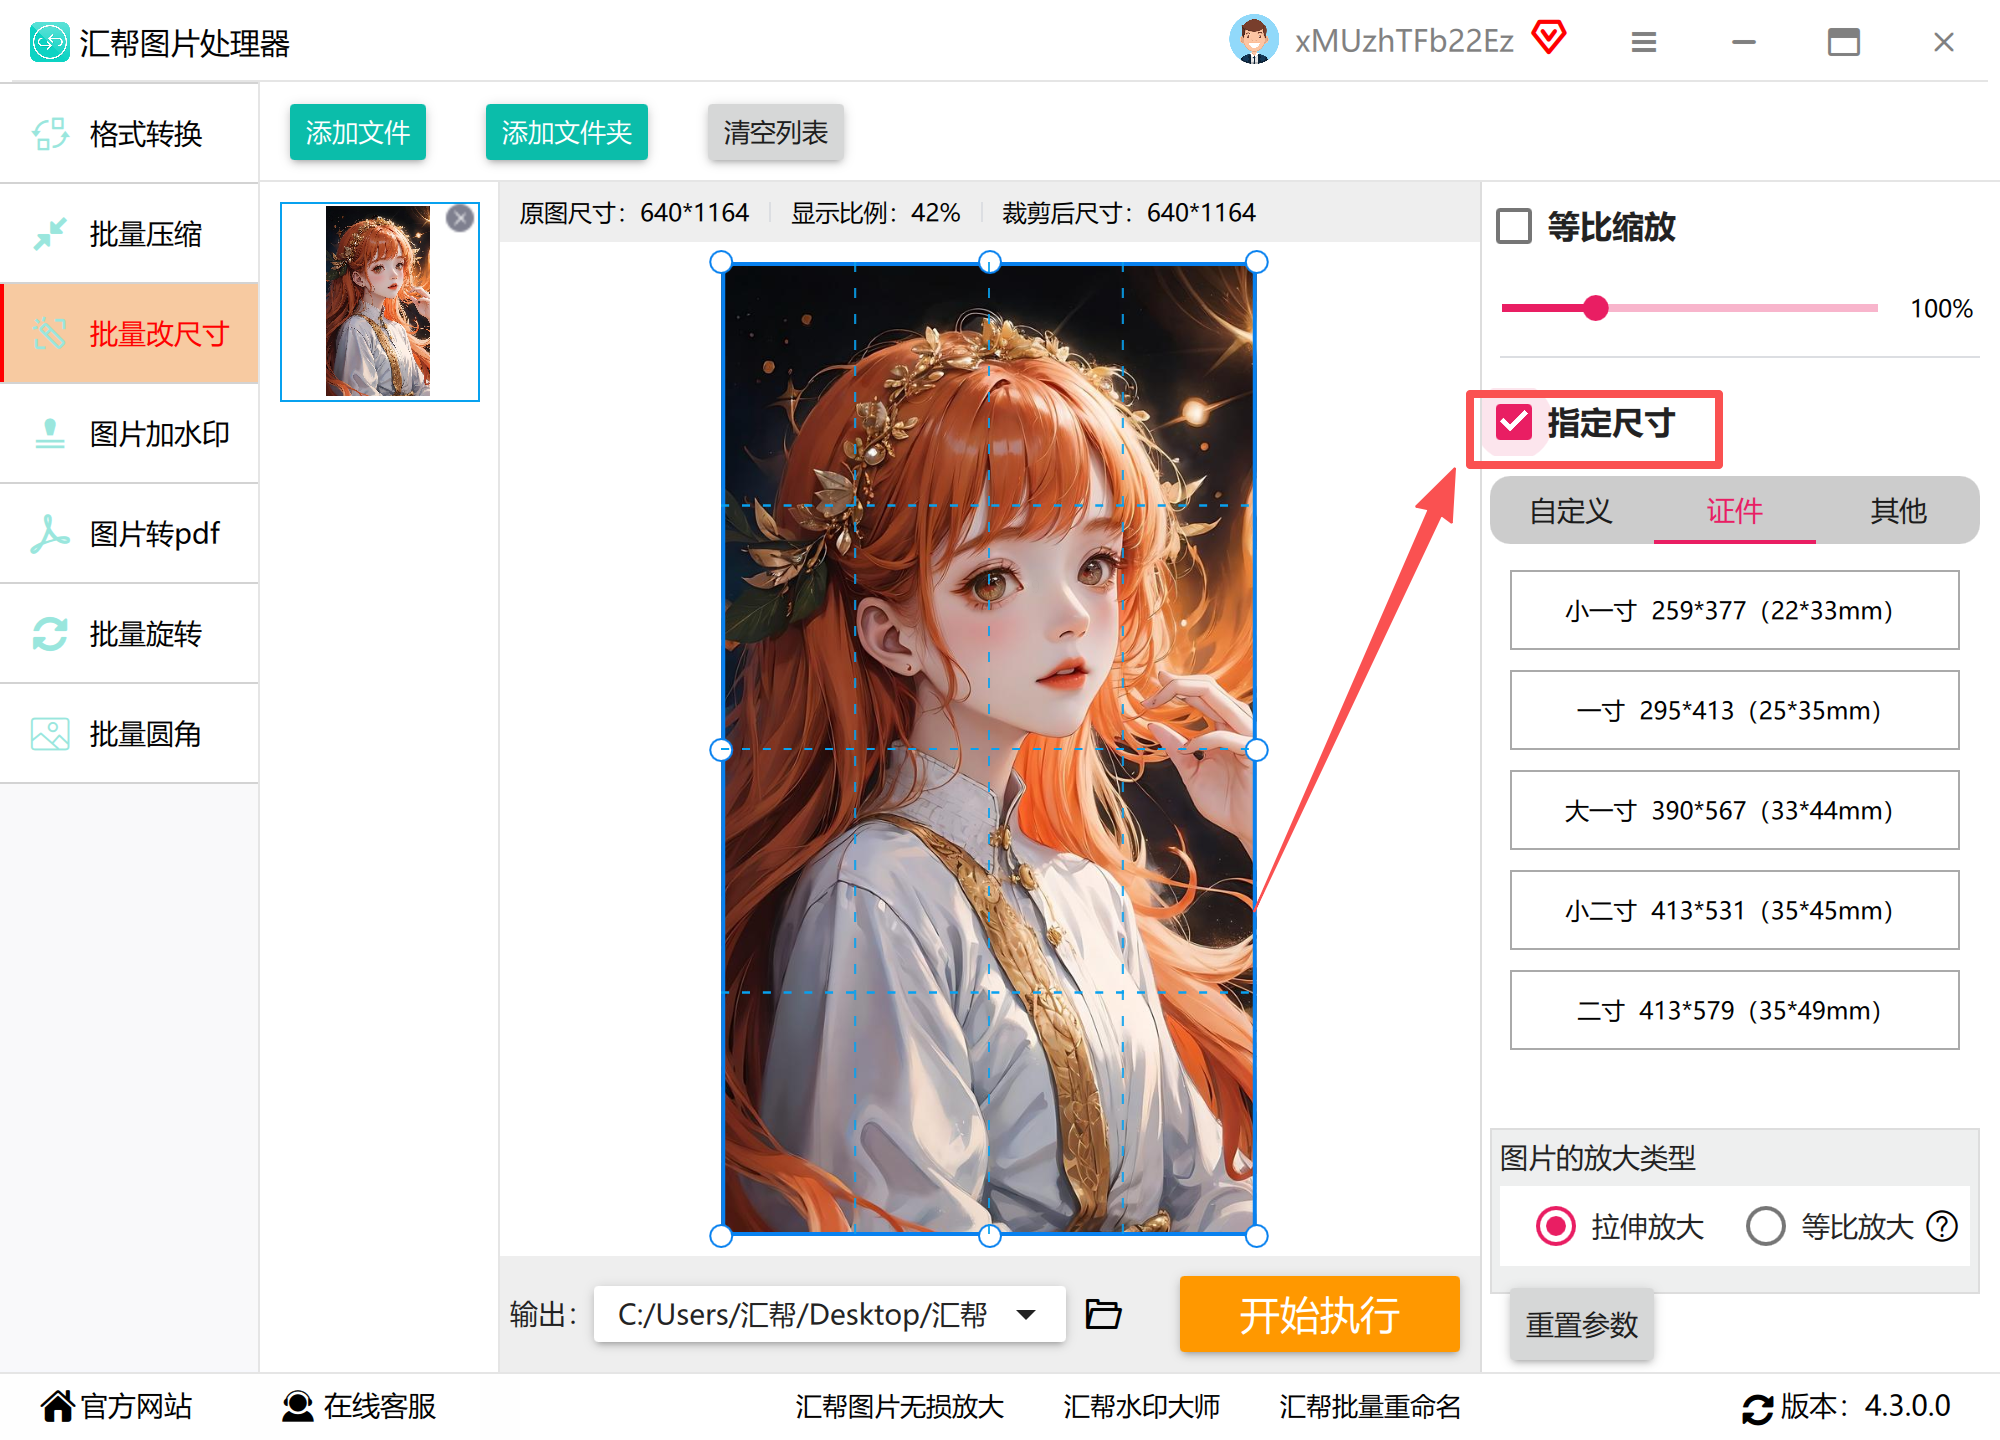The image size is (2000, 1440).
Task: Expand the output path dropdown
Action: pyautogui.click(x=1026, y=1314)
